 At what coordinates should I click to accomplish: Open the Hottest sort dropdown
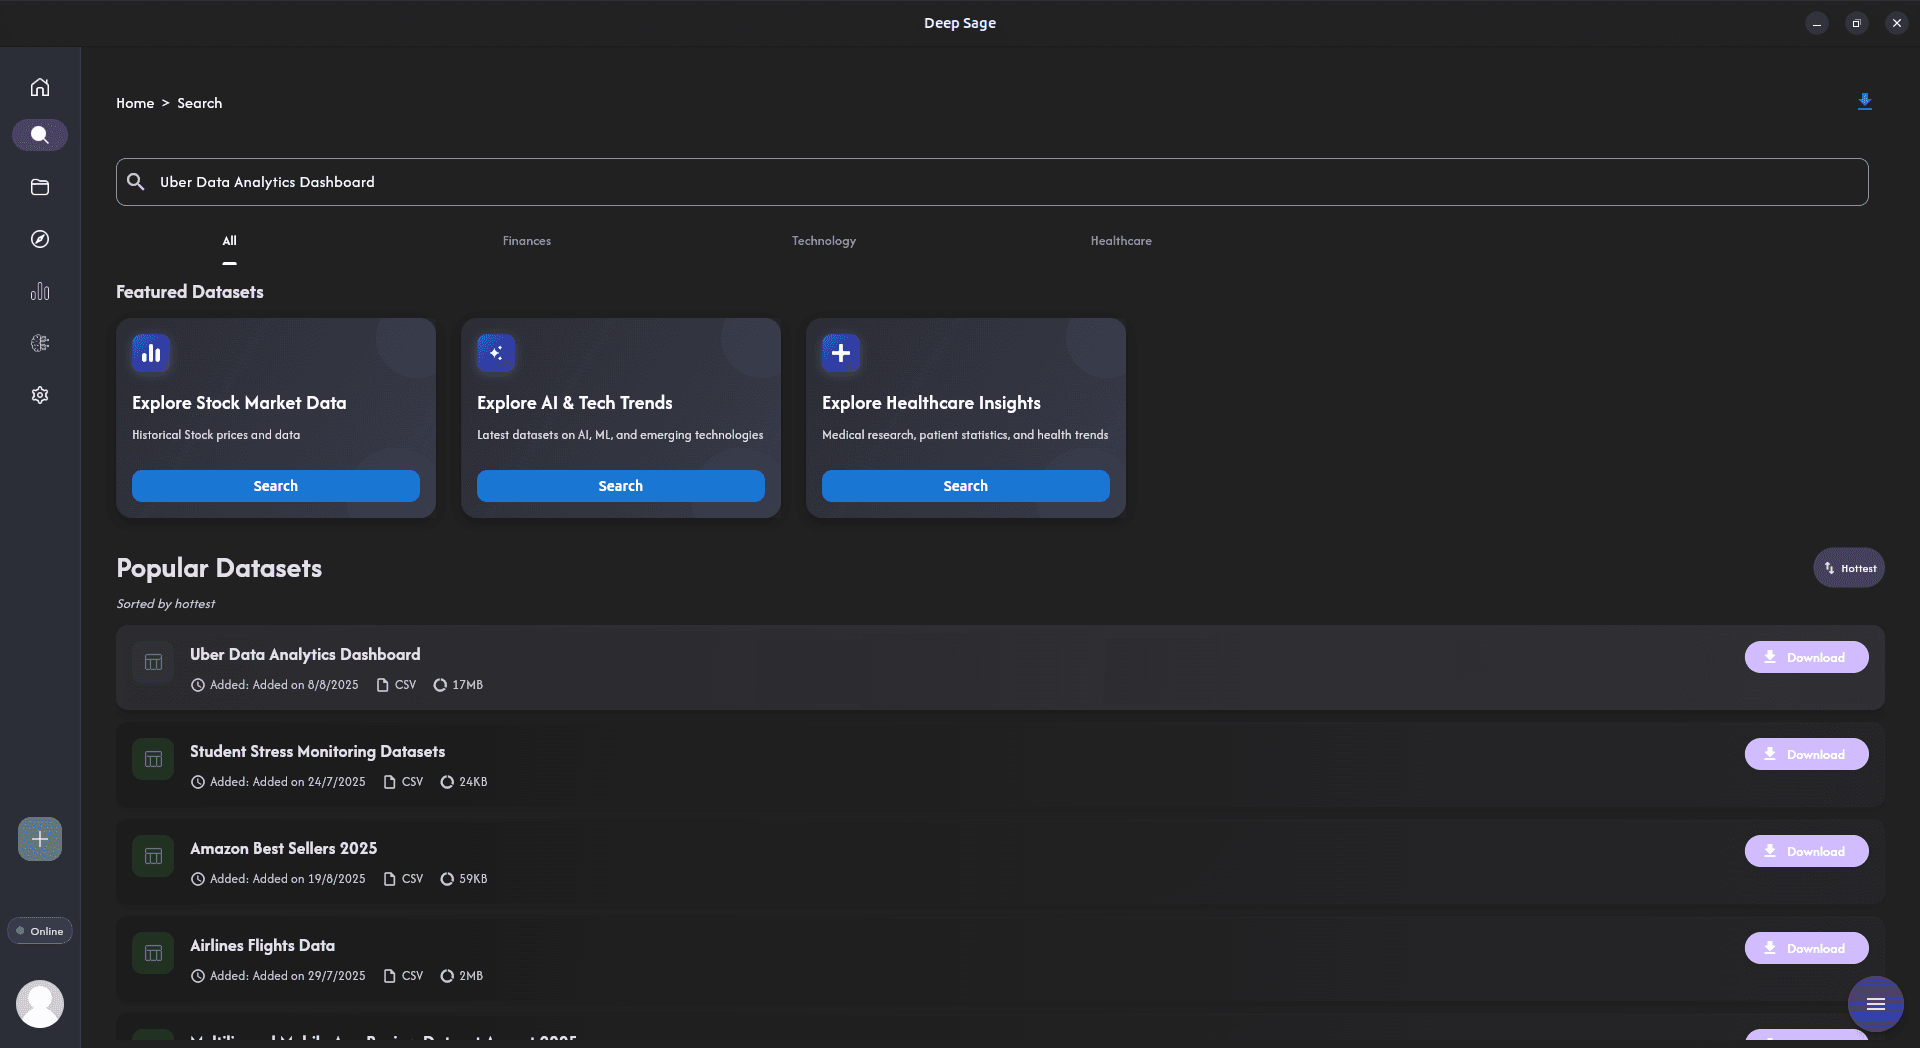tap(1849, 568)
